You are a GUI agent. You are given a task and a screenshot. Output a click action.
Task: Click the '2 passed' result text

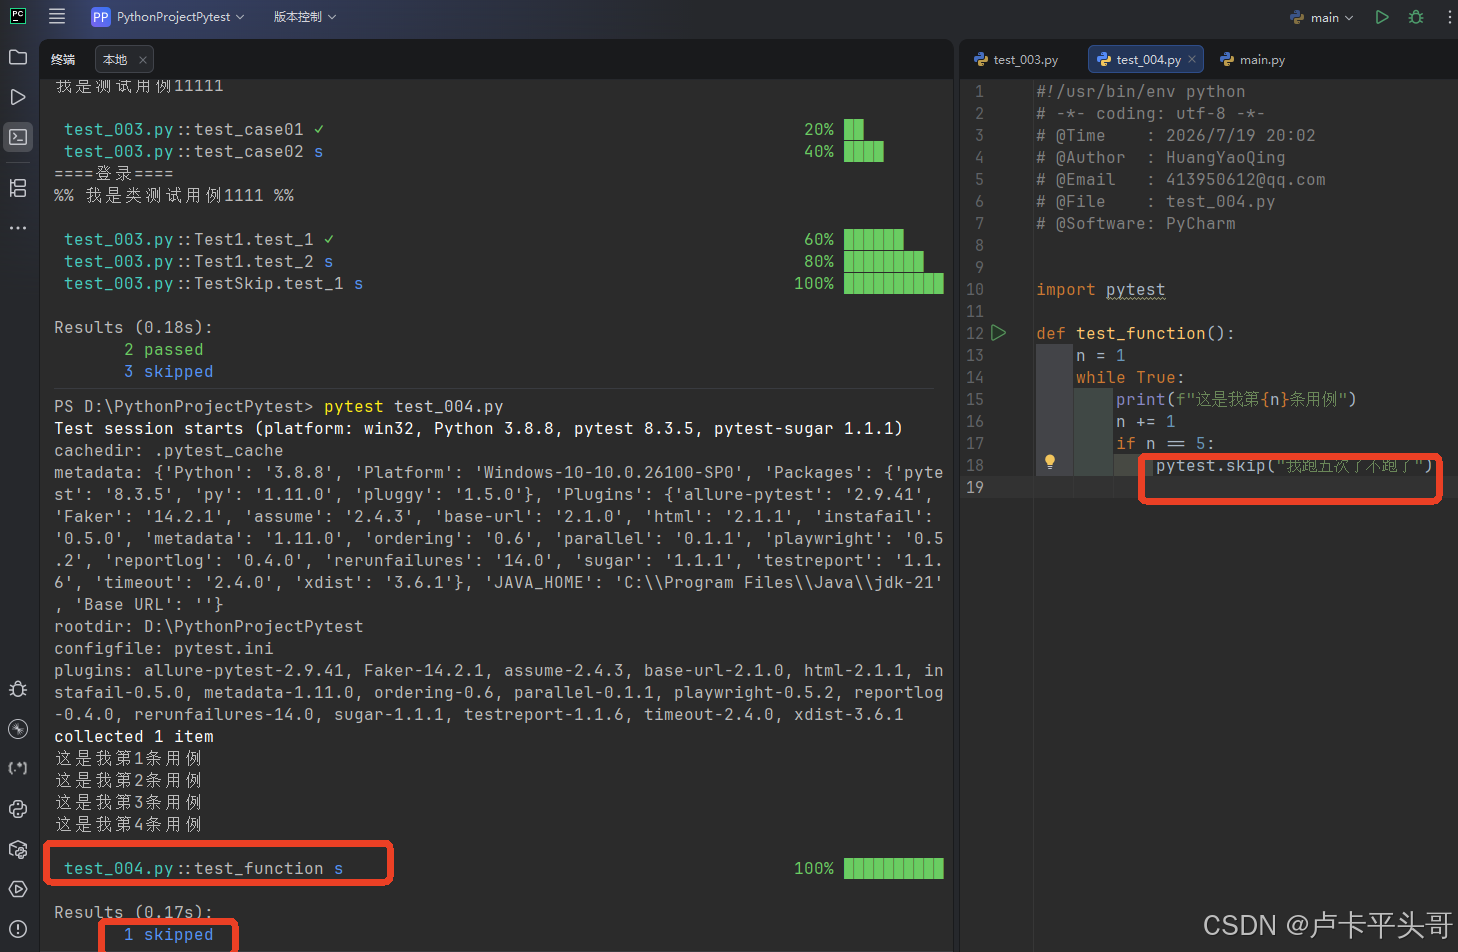pos(164,350)
